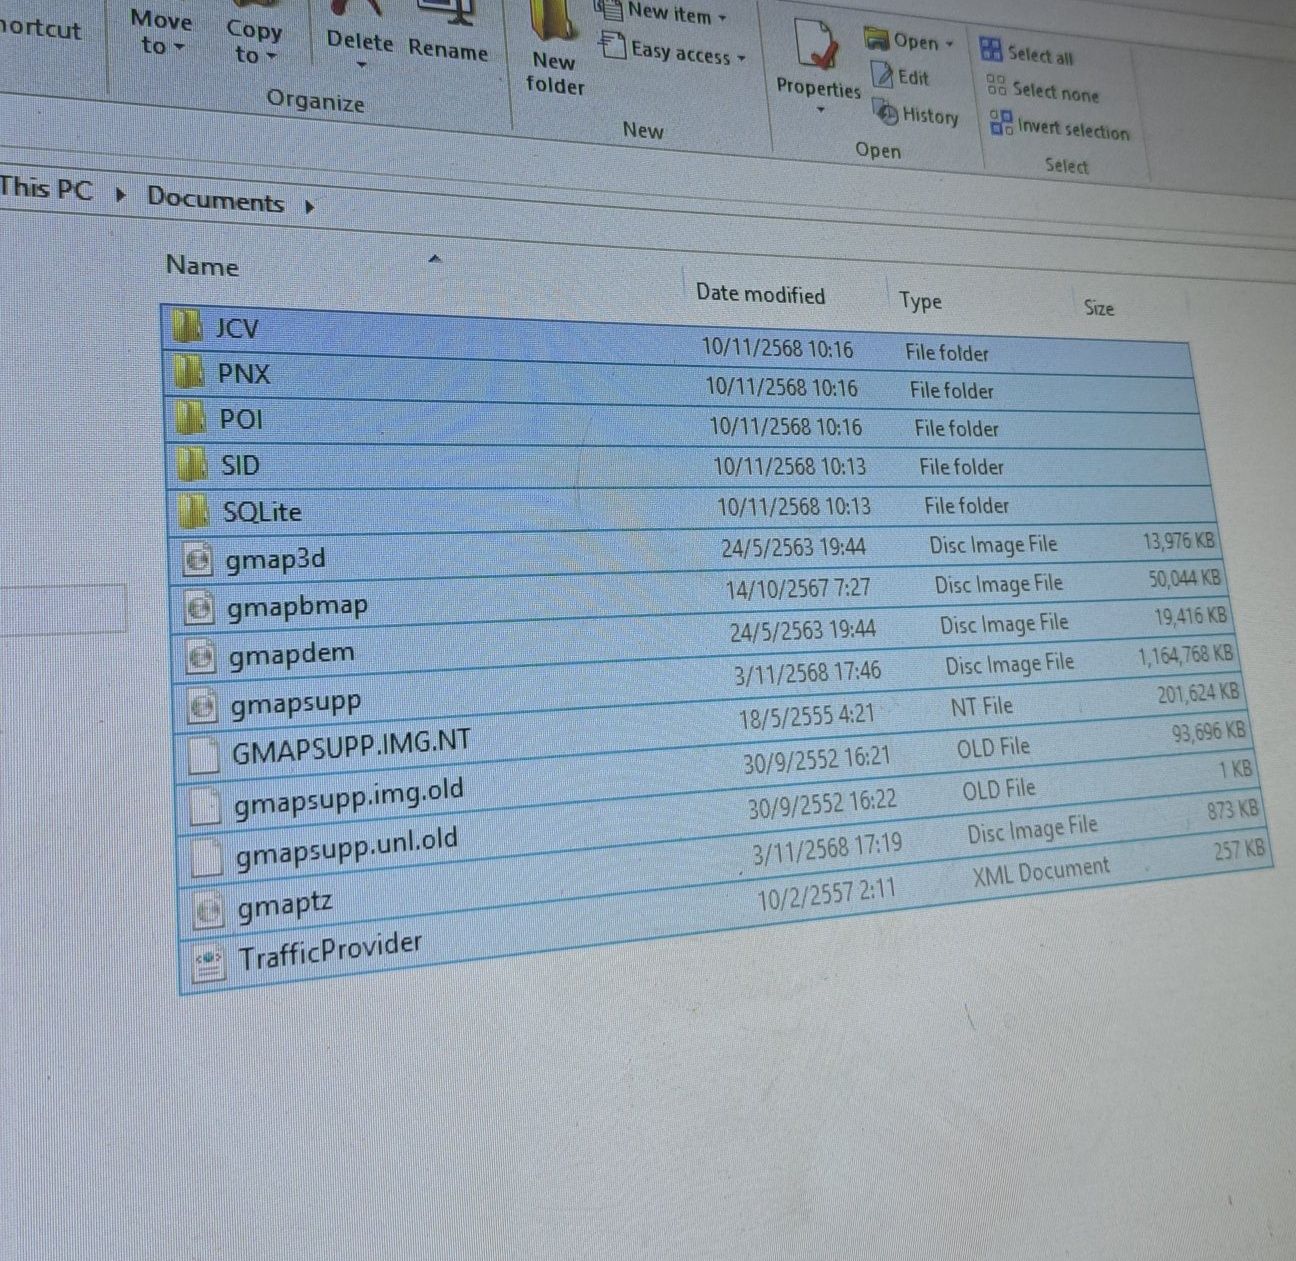Click the Properties ribbon icon
1296x1261 pixels.
(x=818, y=47)
